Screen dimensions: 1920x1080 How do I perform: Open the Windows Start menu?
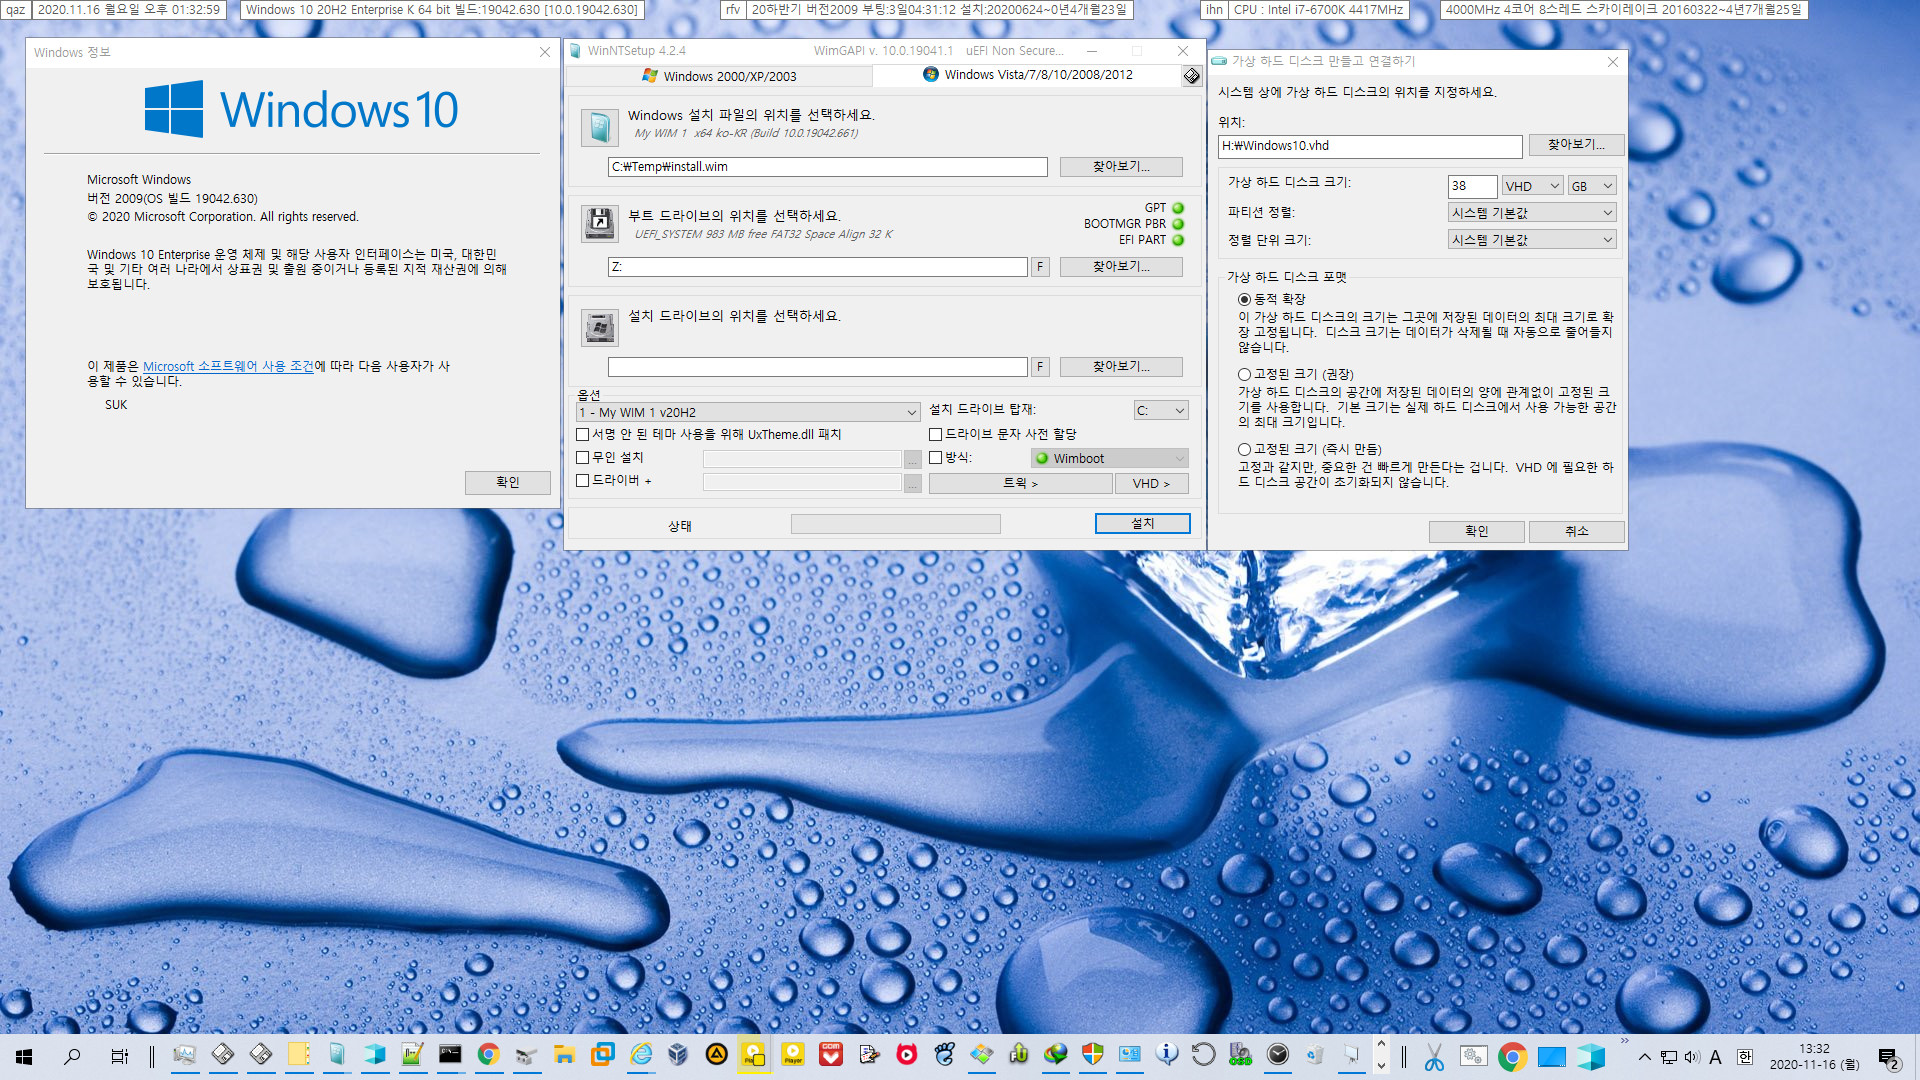pos(24,1056)
